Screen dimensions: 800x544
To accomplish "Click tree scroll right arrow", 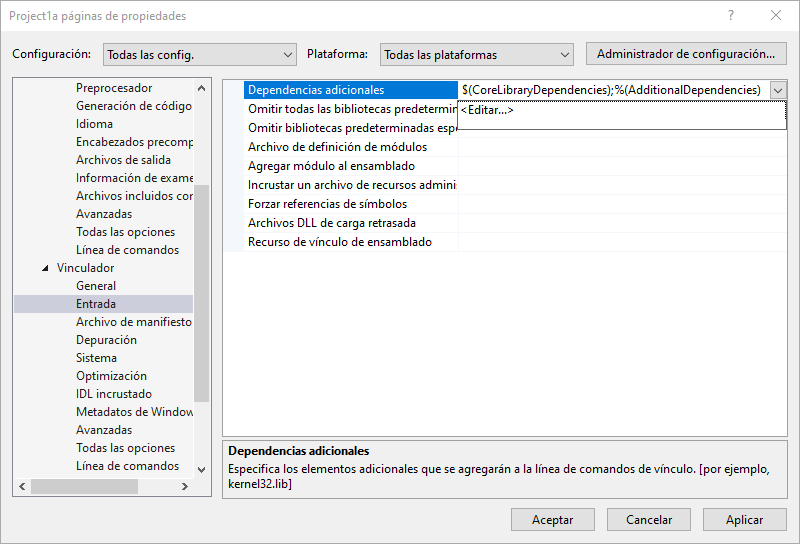I will 185,487.
